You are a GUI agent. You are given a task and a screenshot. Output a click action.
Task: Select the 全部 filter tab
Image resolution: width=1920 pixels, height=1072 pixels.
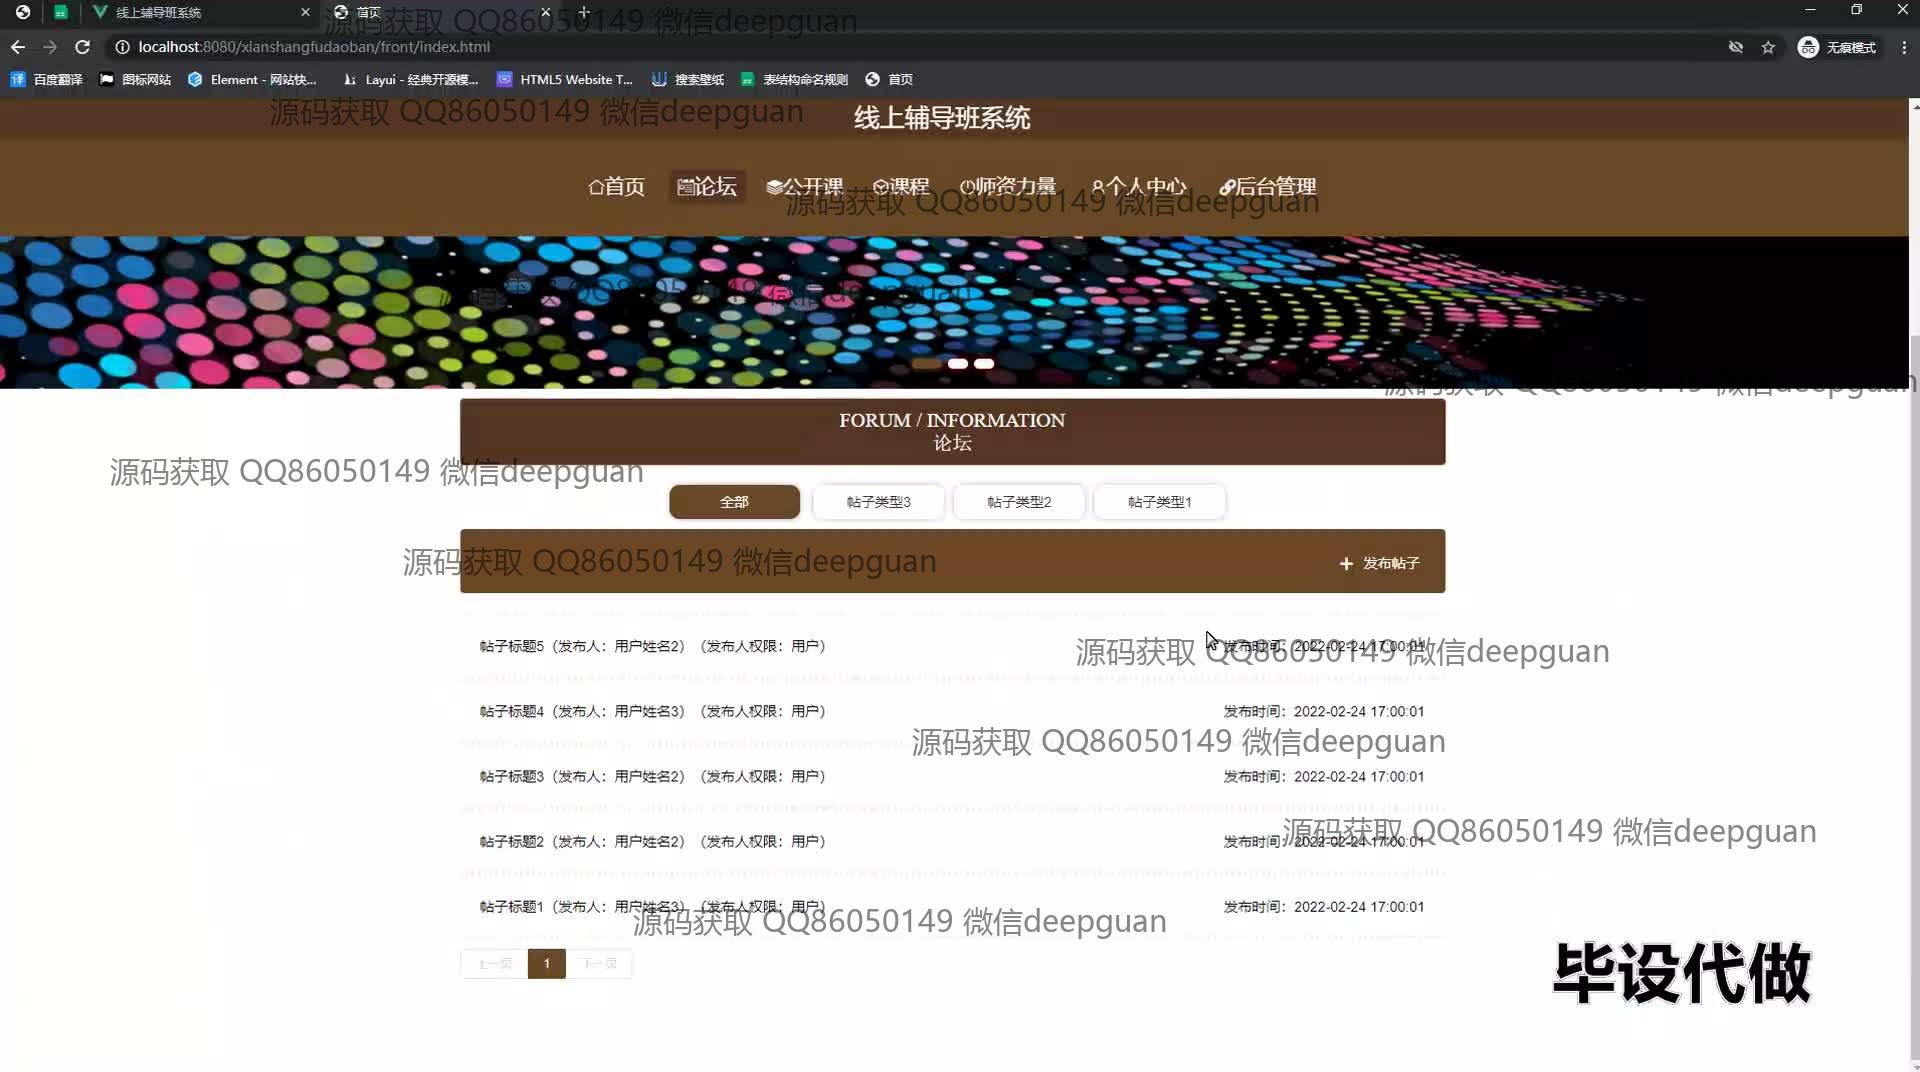pyautogui.click(x=734, y=502)
